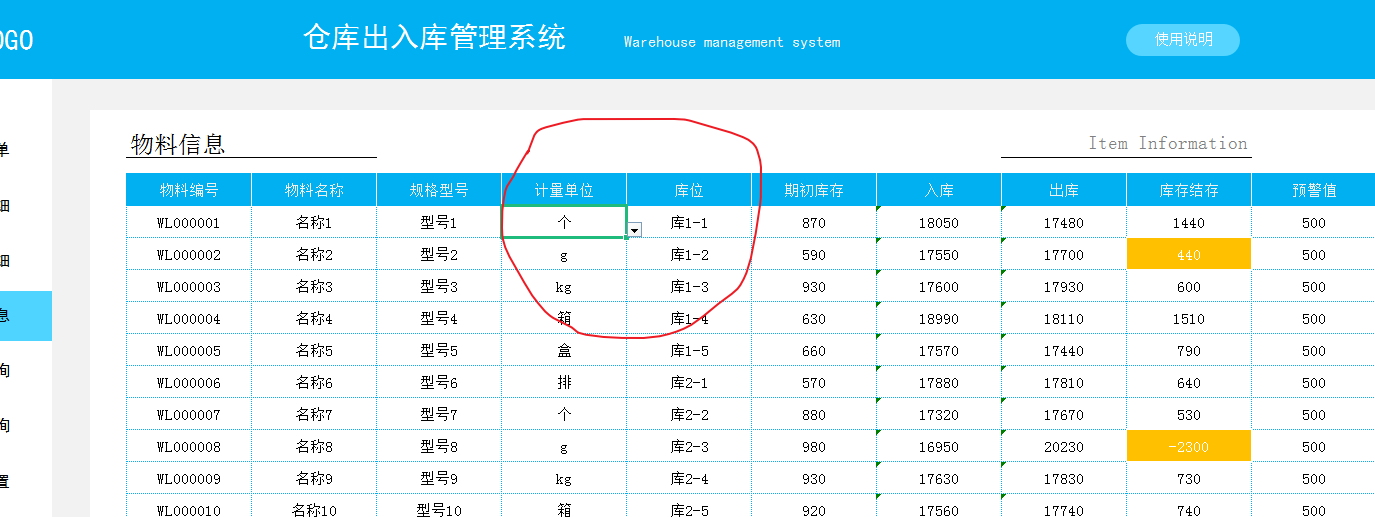Select the 盒 unit cell of WL000005
Viewport: 1375px width, 517px height.
coord(564,351)
